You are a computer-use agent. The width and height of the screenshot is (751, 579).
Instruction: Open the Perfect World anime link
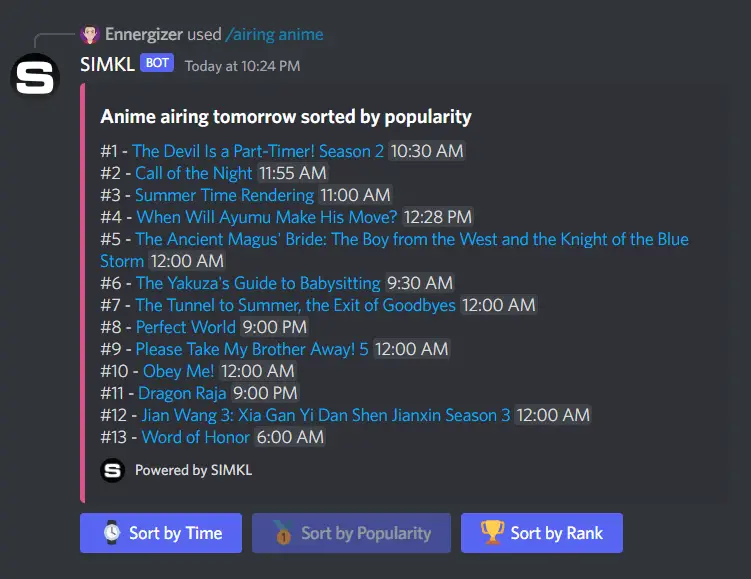pos(186,328)
